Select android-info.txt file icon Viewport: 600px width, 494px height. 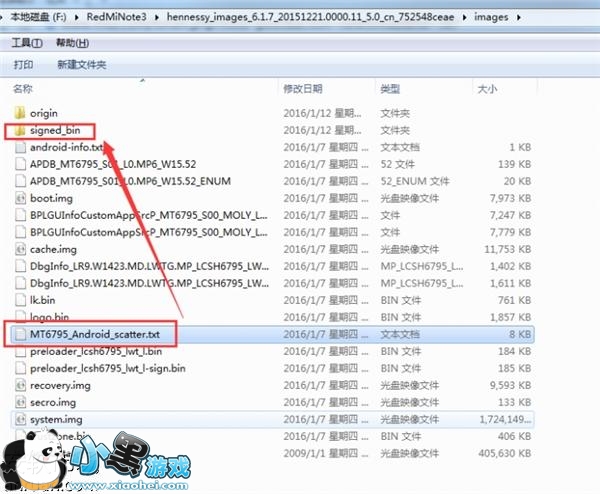20,147
